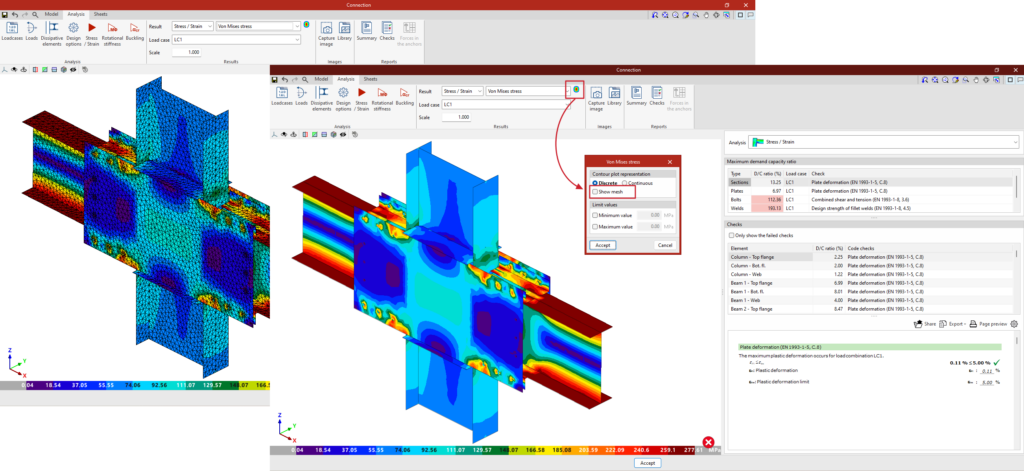Run Buckling analysis in the front window
This screenshot has width=1024, height=471.
point(405,97)
